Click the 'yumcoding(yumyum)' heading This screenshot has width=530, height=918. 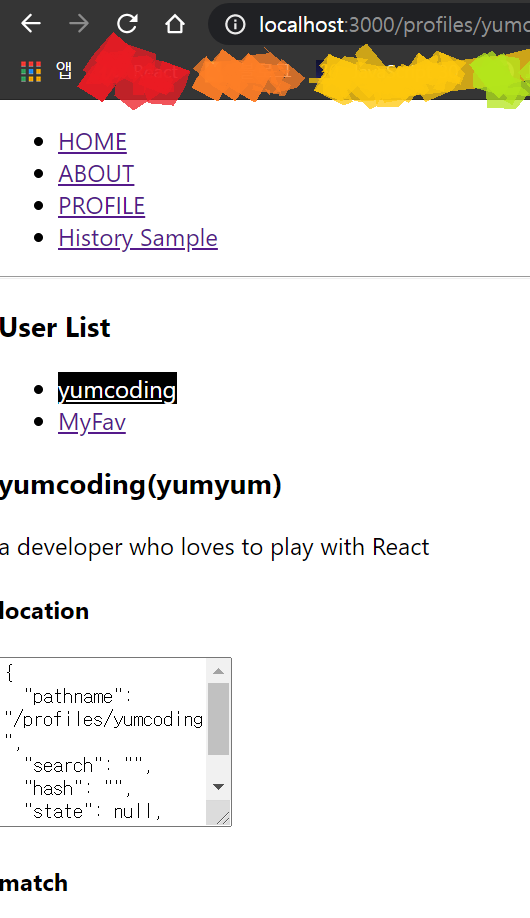(x=141, y=485)
